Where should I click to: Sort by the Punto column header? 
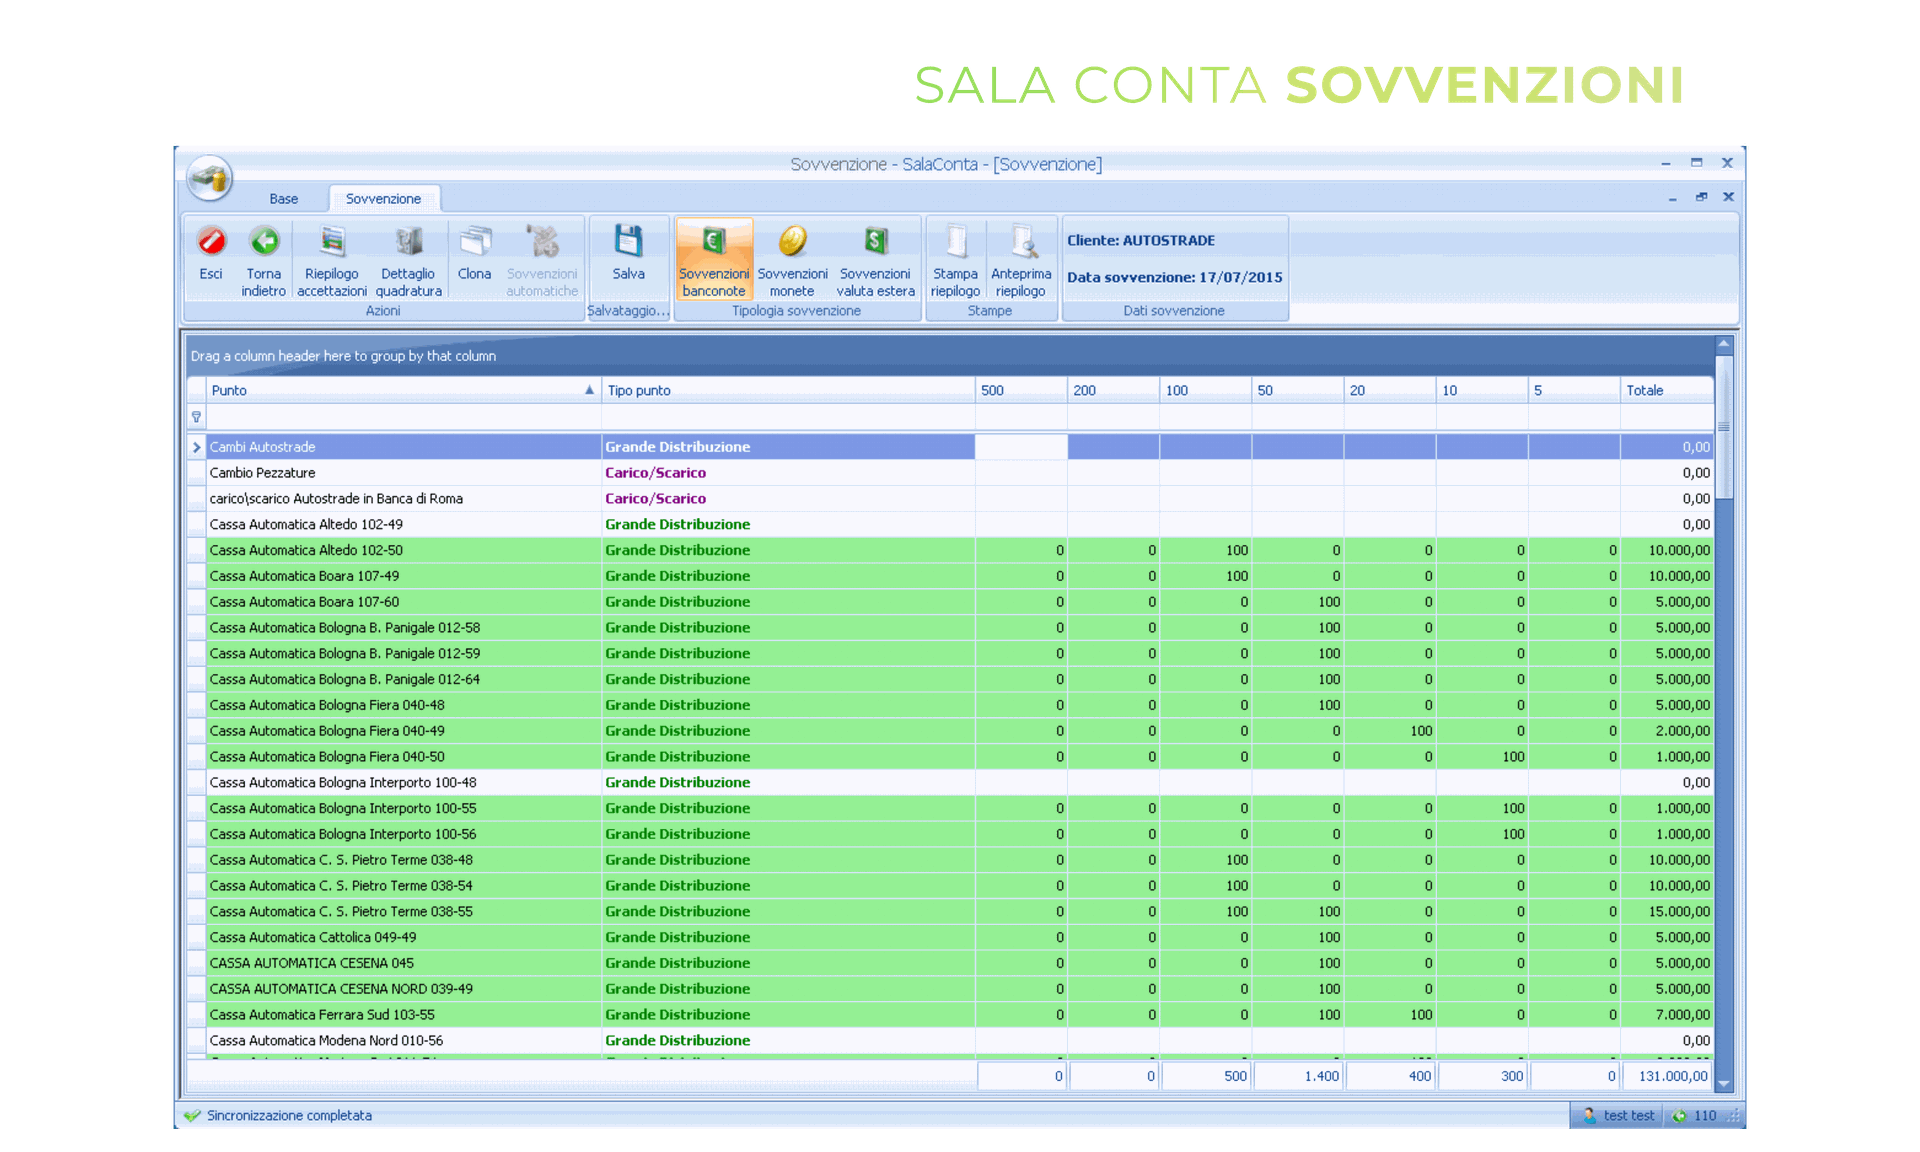(x=400, y=391)
